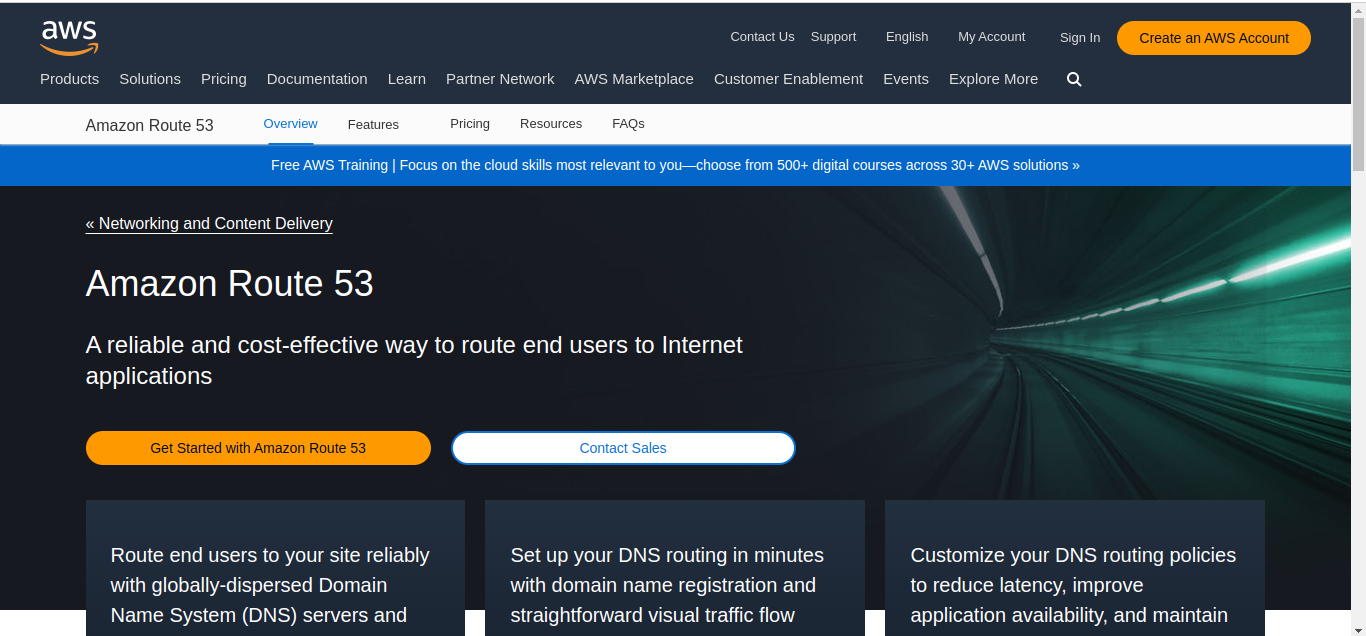Click the Contact Sales button

pos(623,448)
